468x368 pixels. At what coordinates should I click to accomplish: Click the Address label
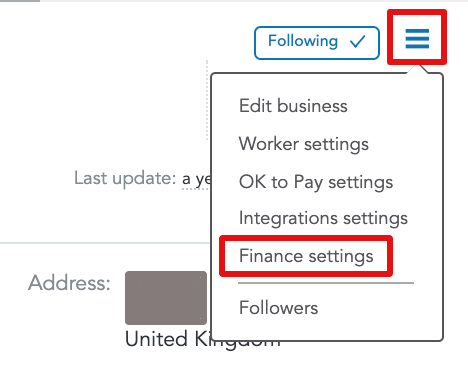click(x=69, y=283)
